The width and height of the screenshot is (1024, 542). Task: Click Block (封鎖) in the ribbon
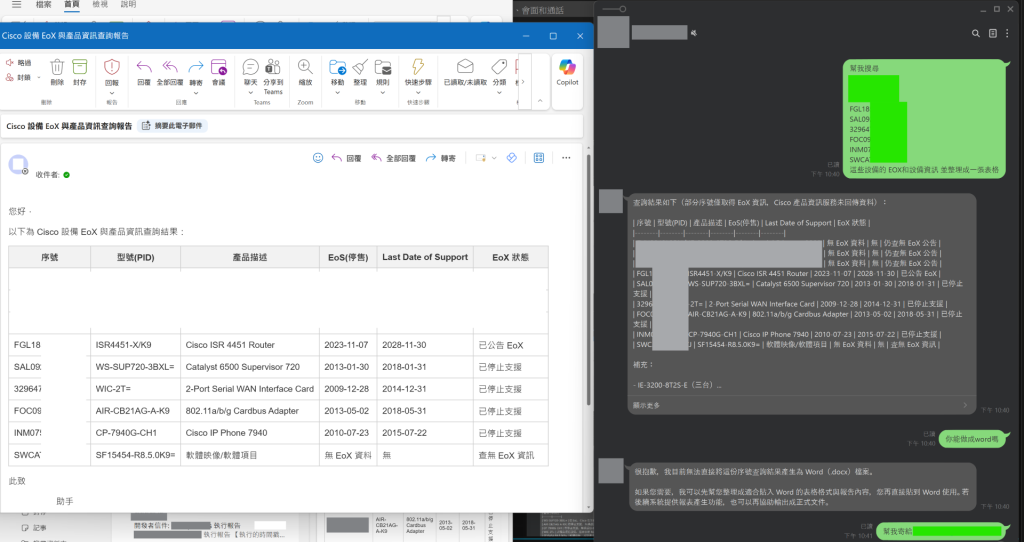[19, 77]
